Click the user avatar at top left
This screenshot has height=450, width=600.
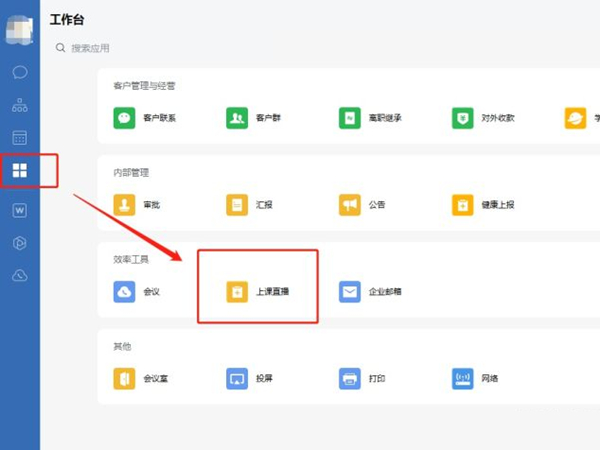19,29
